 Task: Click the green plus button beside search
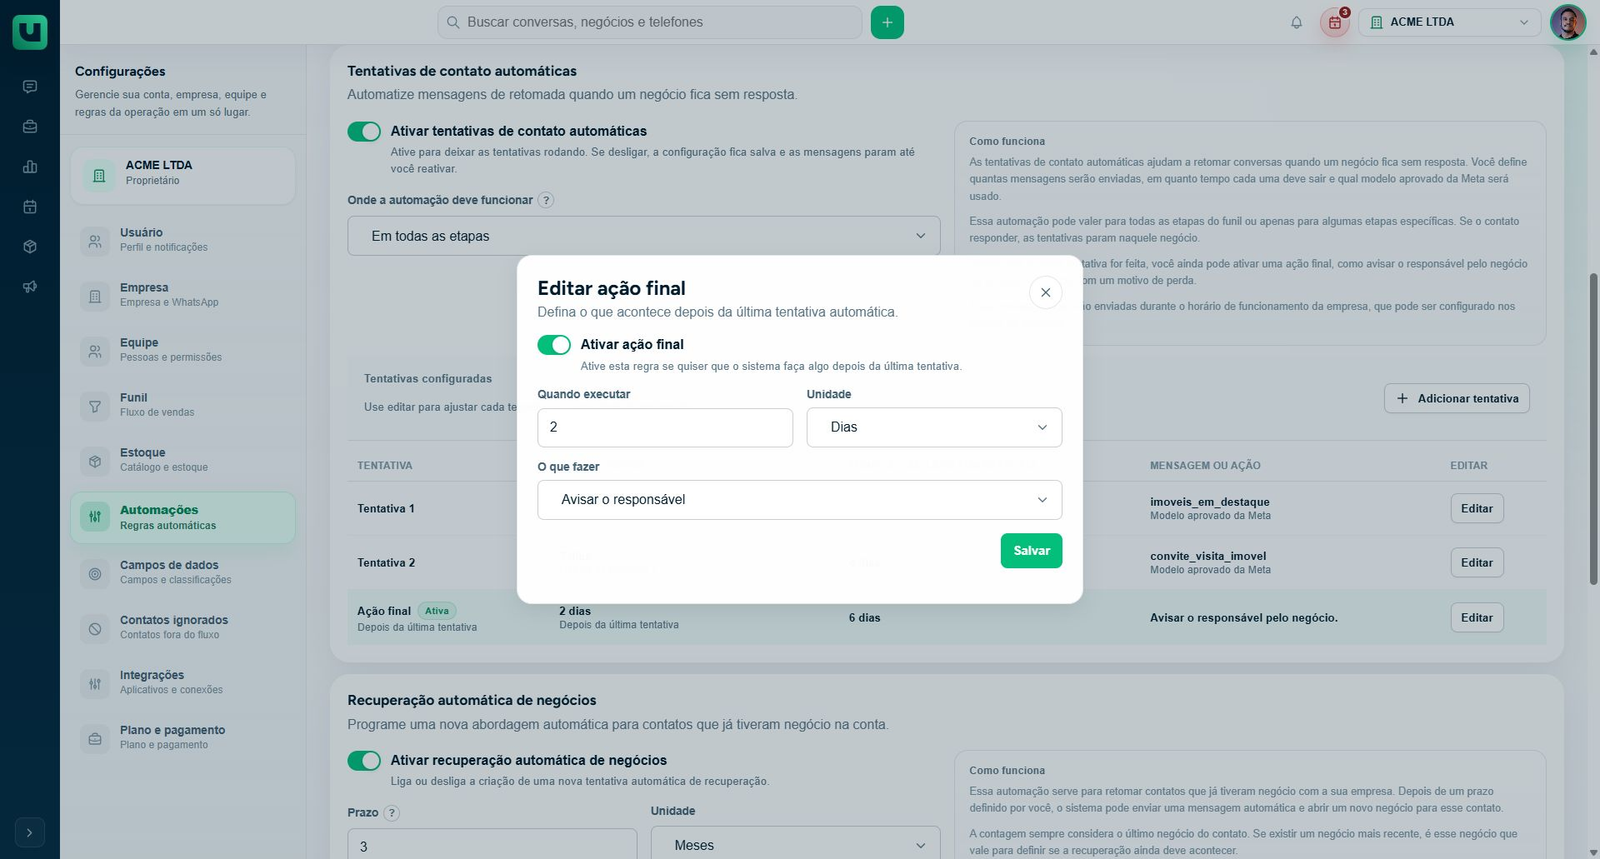[887, 22]
